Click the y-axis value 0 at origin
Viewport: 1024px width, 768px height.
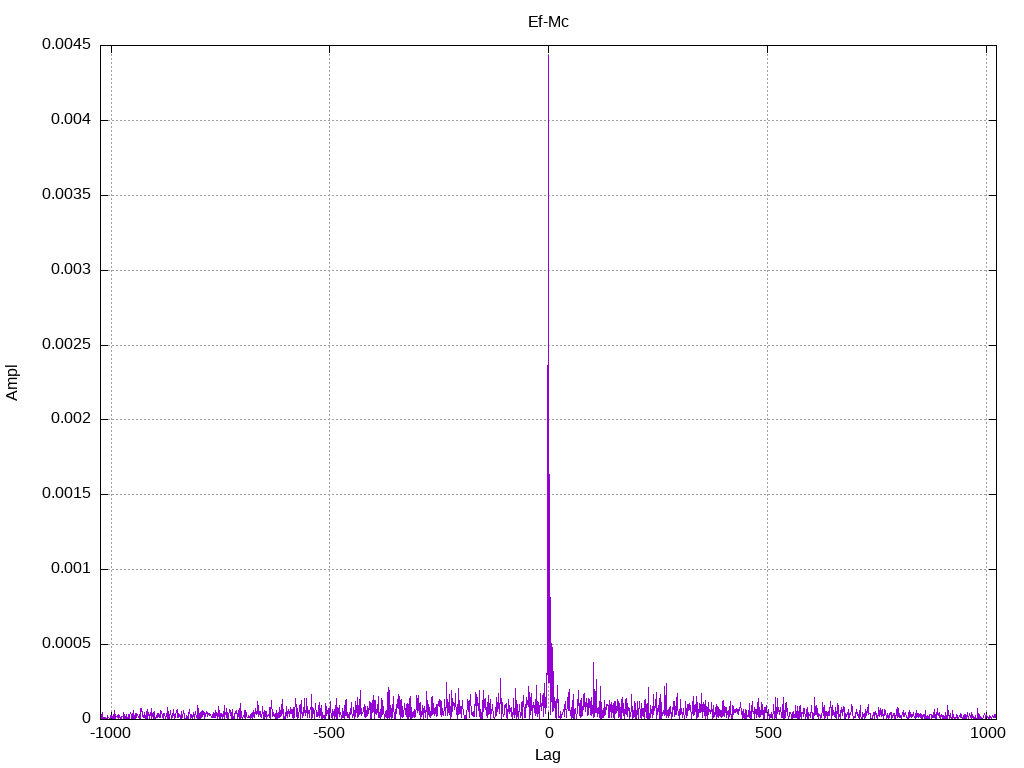click(x=87, y=718)
